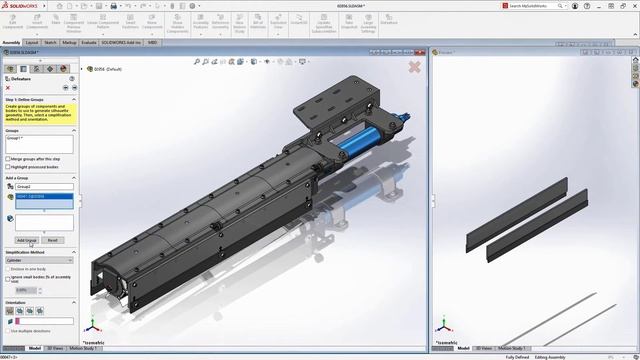The width and height of the screenshot is (640, 360).
Task: Select the third orientation direction button
Action: (x=29, y=311)
